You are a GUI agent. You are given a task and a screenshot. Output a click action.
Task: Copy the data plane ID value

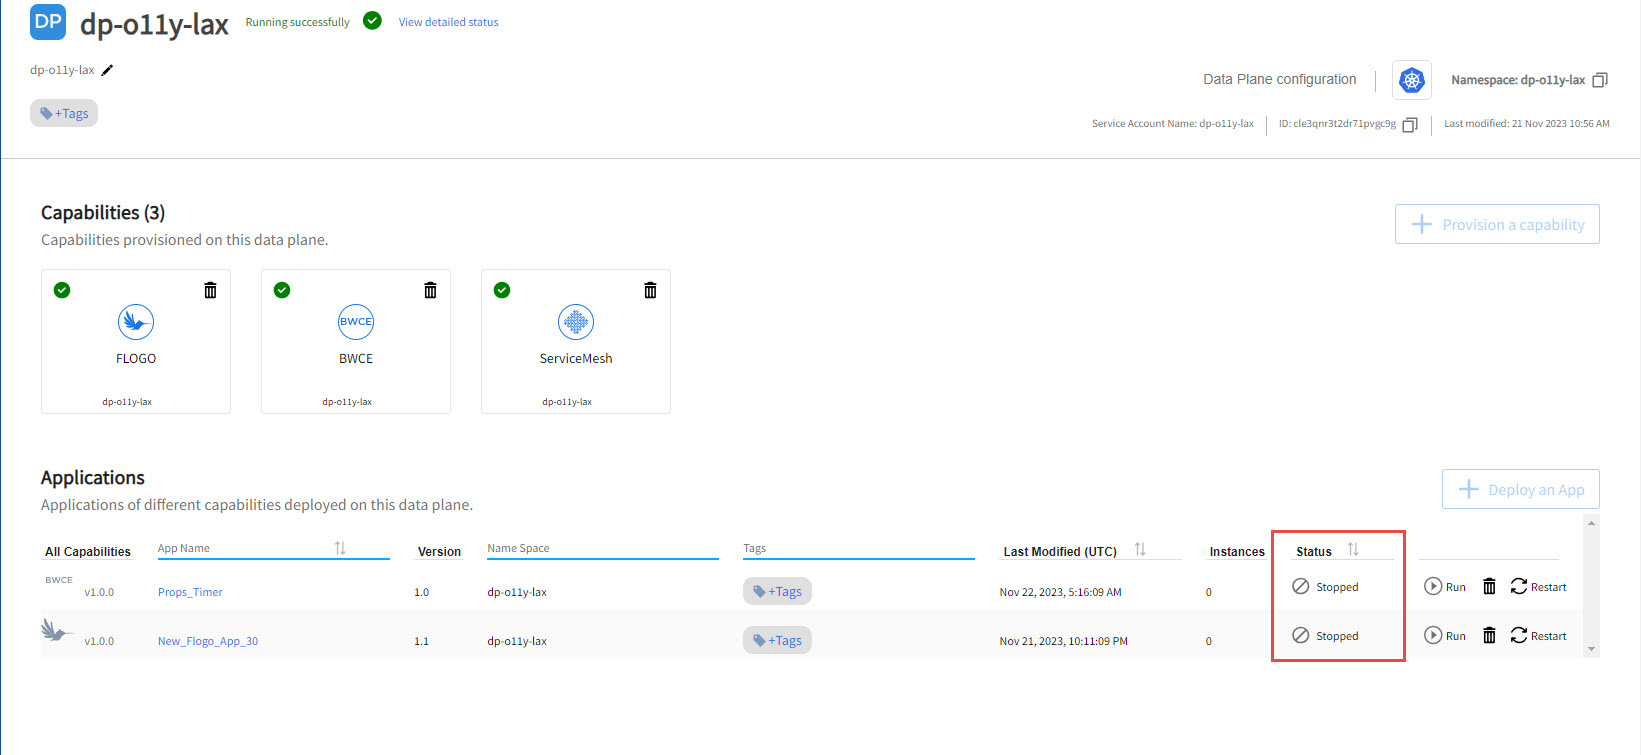(1410, 125)
